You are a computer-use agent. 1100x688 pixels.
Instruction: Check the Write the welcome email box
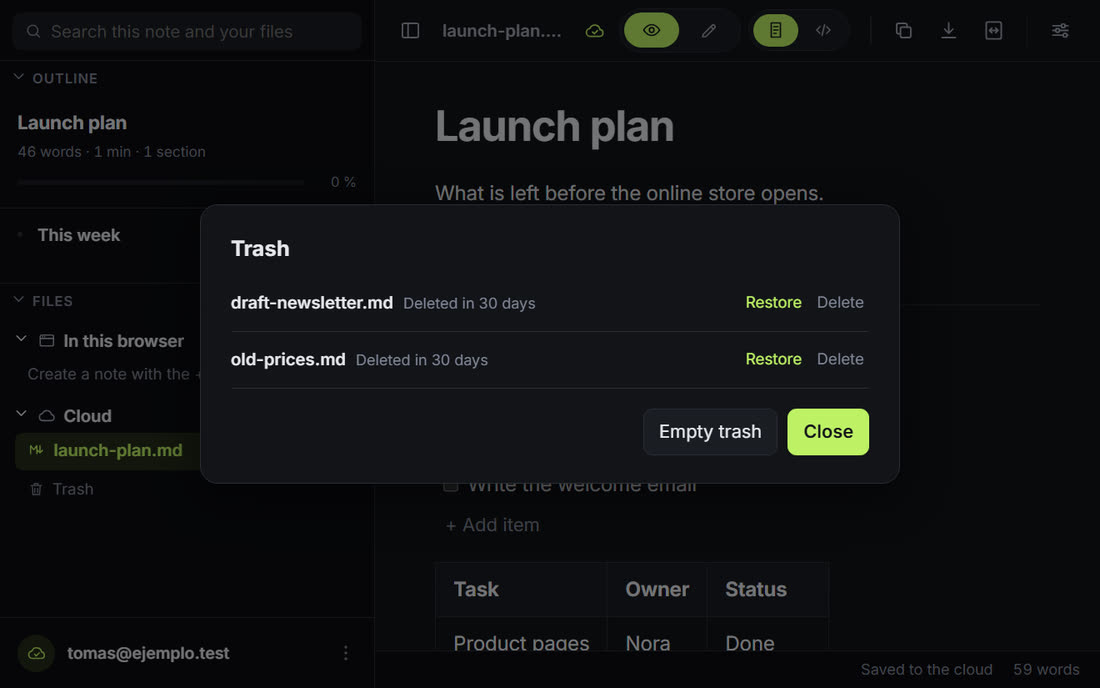[451, 485]
